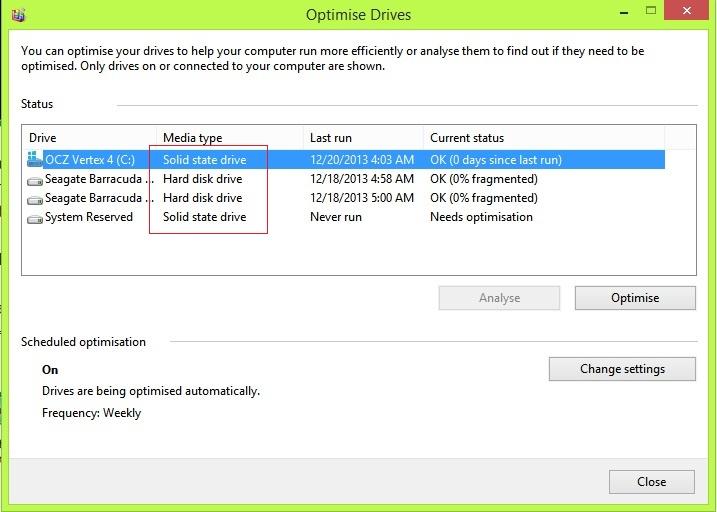Click last run '12/18/2013 5:00 AM'
Viewport: 717px width, 512px height.
coord(362,198)
